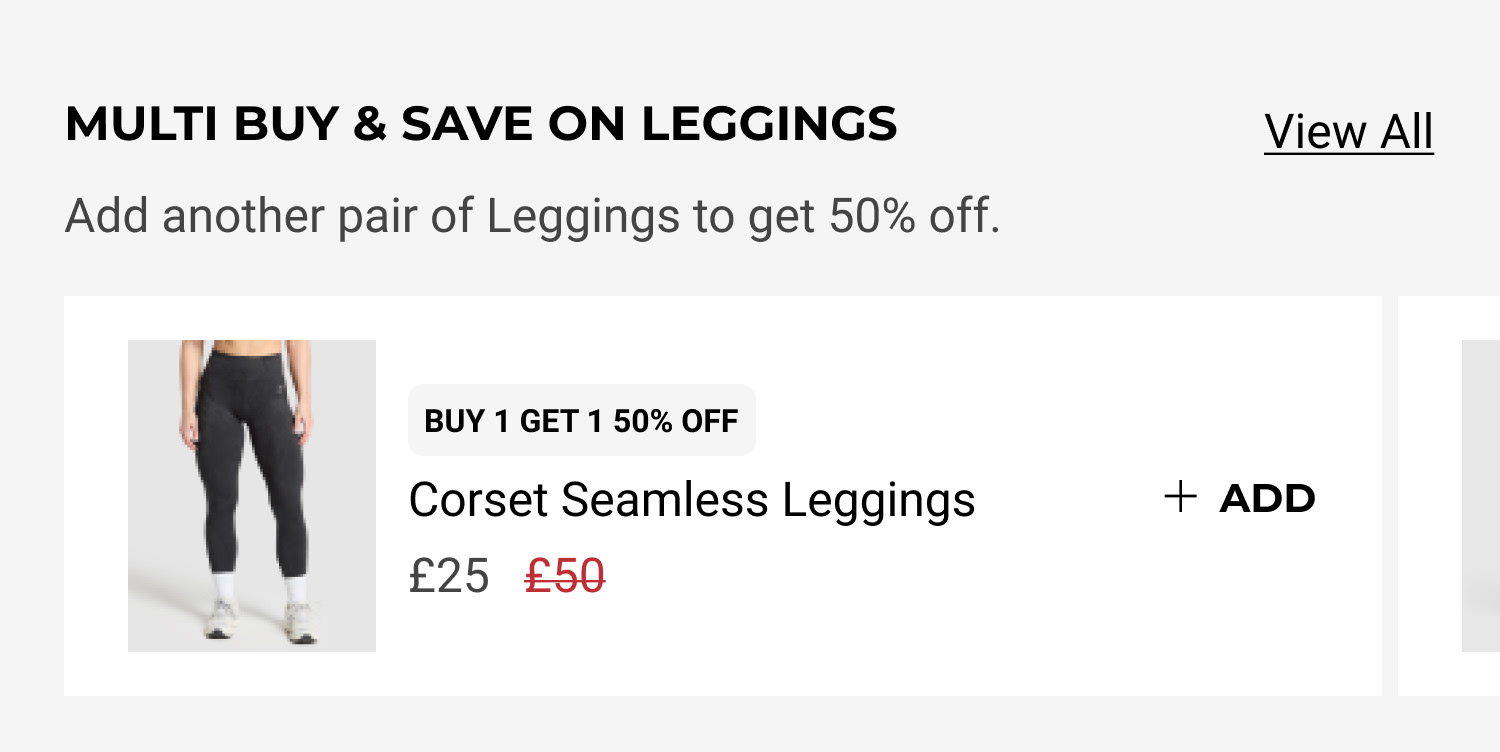
Task: Click the 'Add another pair of Leggings' description text
Action: click(x=532, y=216)
